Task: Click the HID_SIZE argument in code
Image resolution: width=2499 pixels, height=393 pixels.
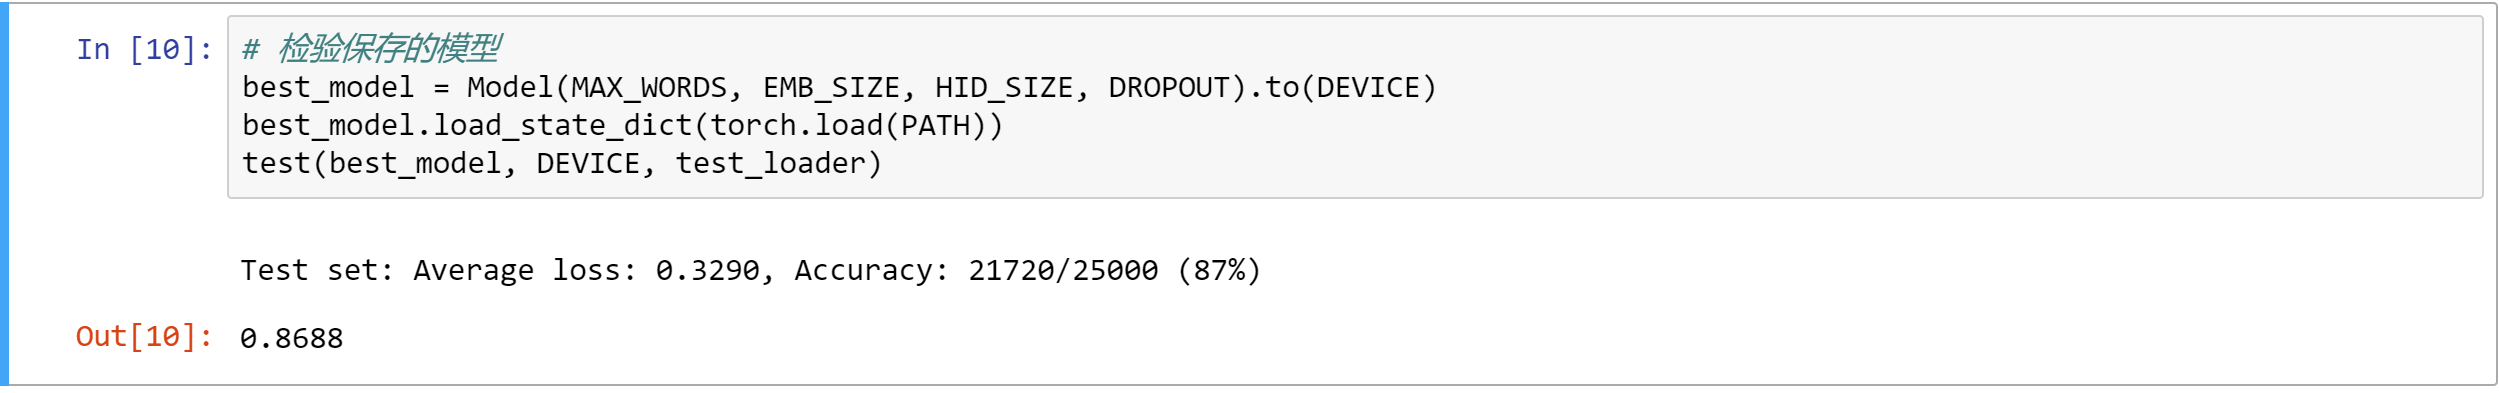Action: [1004, 88]
